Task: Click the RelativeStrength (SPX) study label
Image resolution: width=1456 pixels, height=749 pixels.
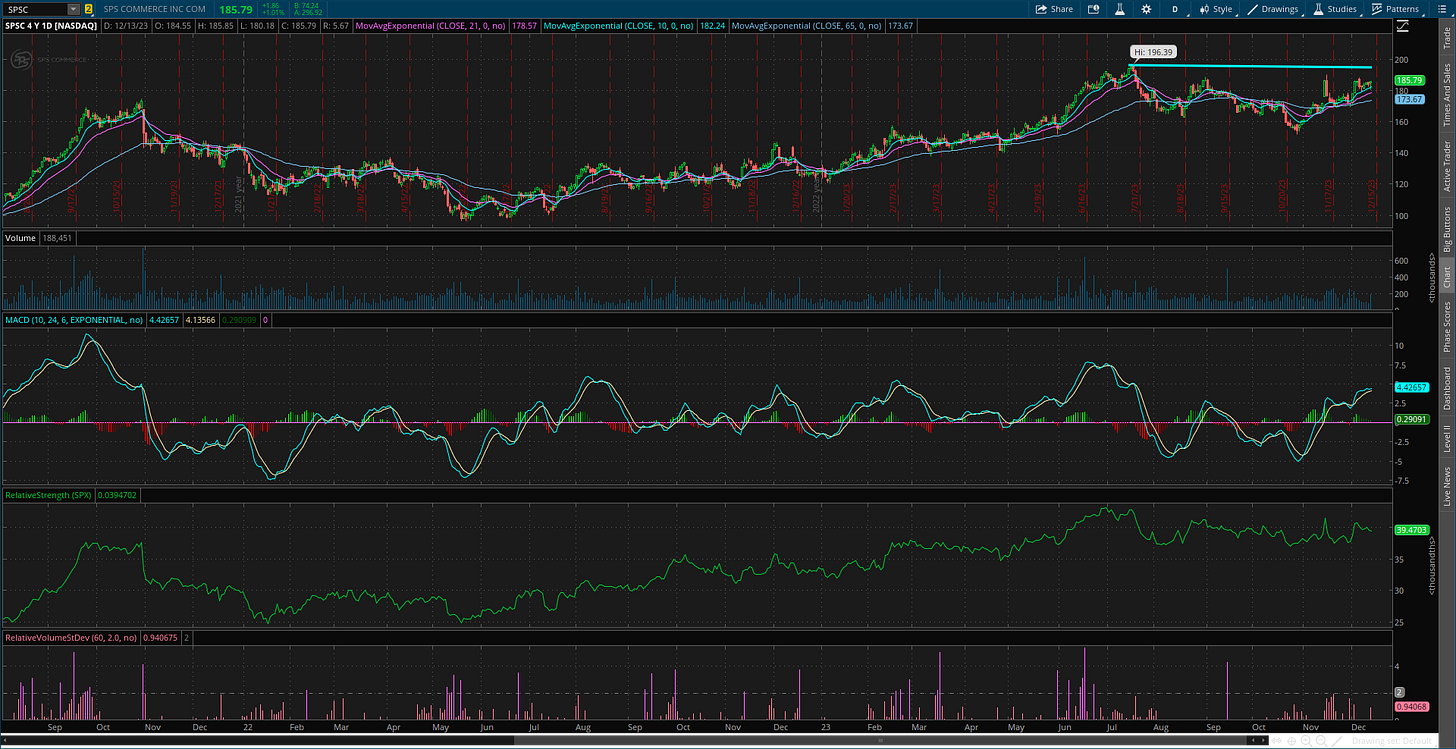Action: pos(49,495)
